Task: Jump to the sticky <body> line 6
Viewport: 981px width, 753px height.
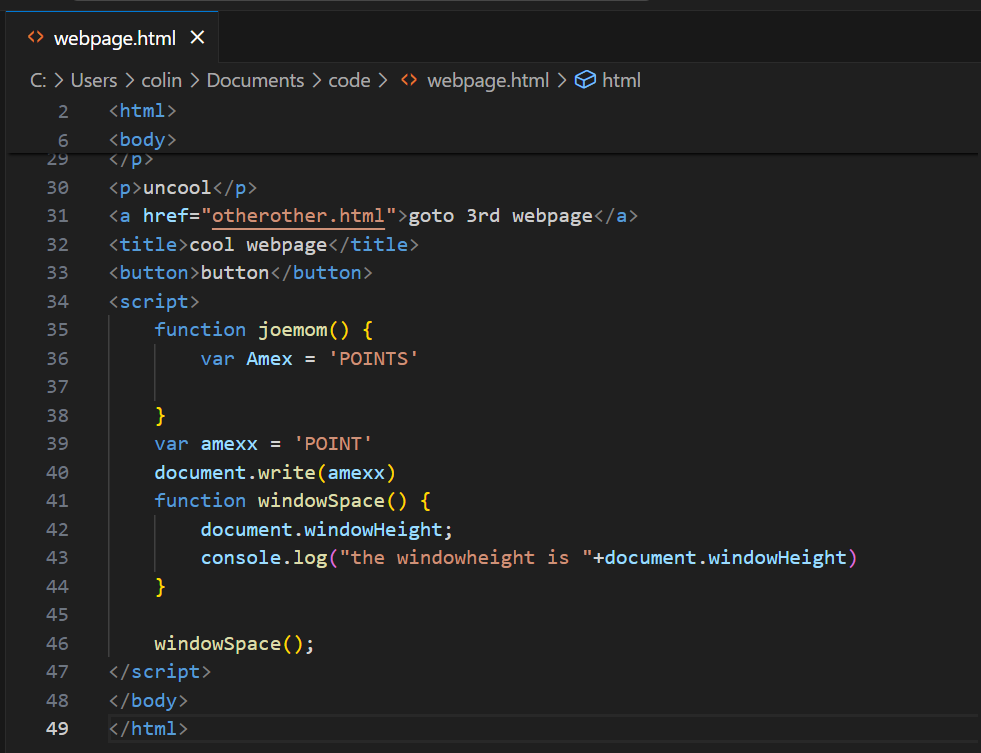Action: pyautogui.click(x=143, y=140)
